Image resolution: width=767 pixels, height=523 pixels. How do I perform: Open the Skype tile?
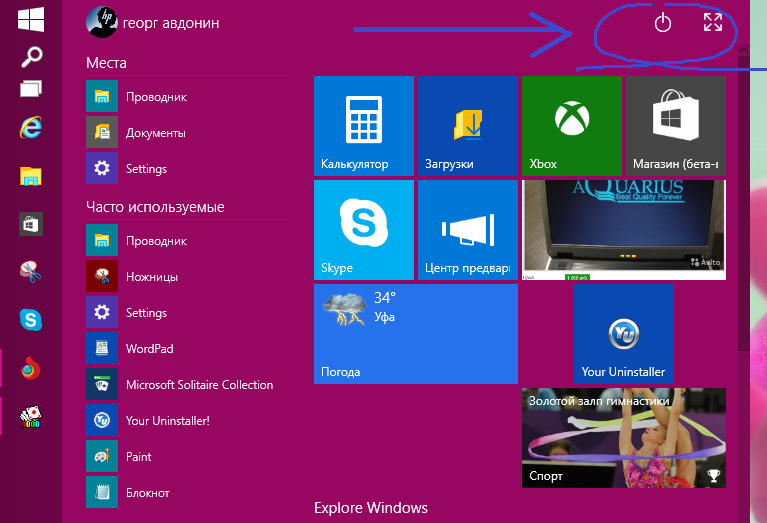(x=364, y=230)
